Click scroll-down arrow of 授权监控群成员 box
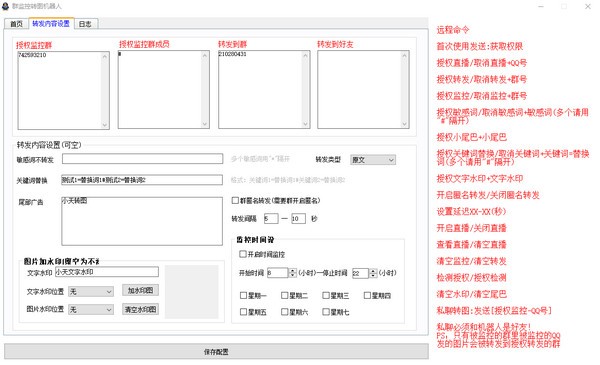600x365 pixels. [205, 124]
